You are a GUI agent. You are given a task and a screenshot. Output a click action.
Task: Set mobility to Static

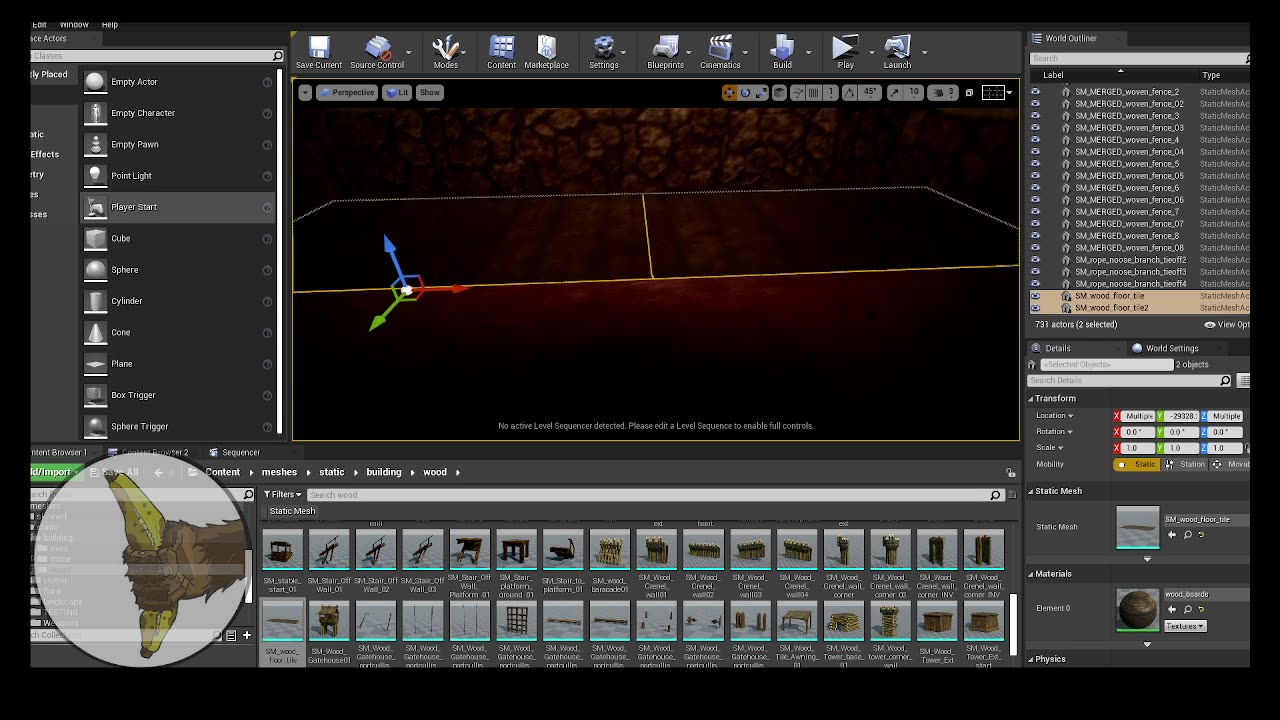(1137, 464)
